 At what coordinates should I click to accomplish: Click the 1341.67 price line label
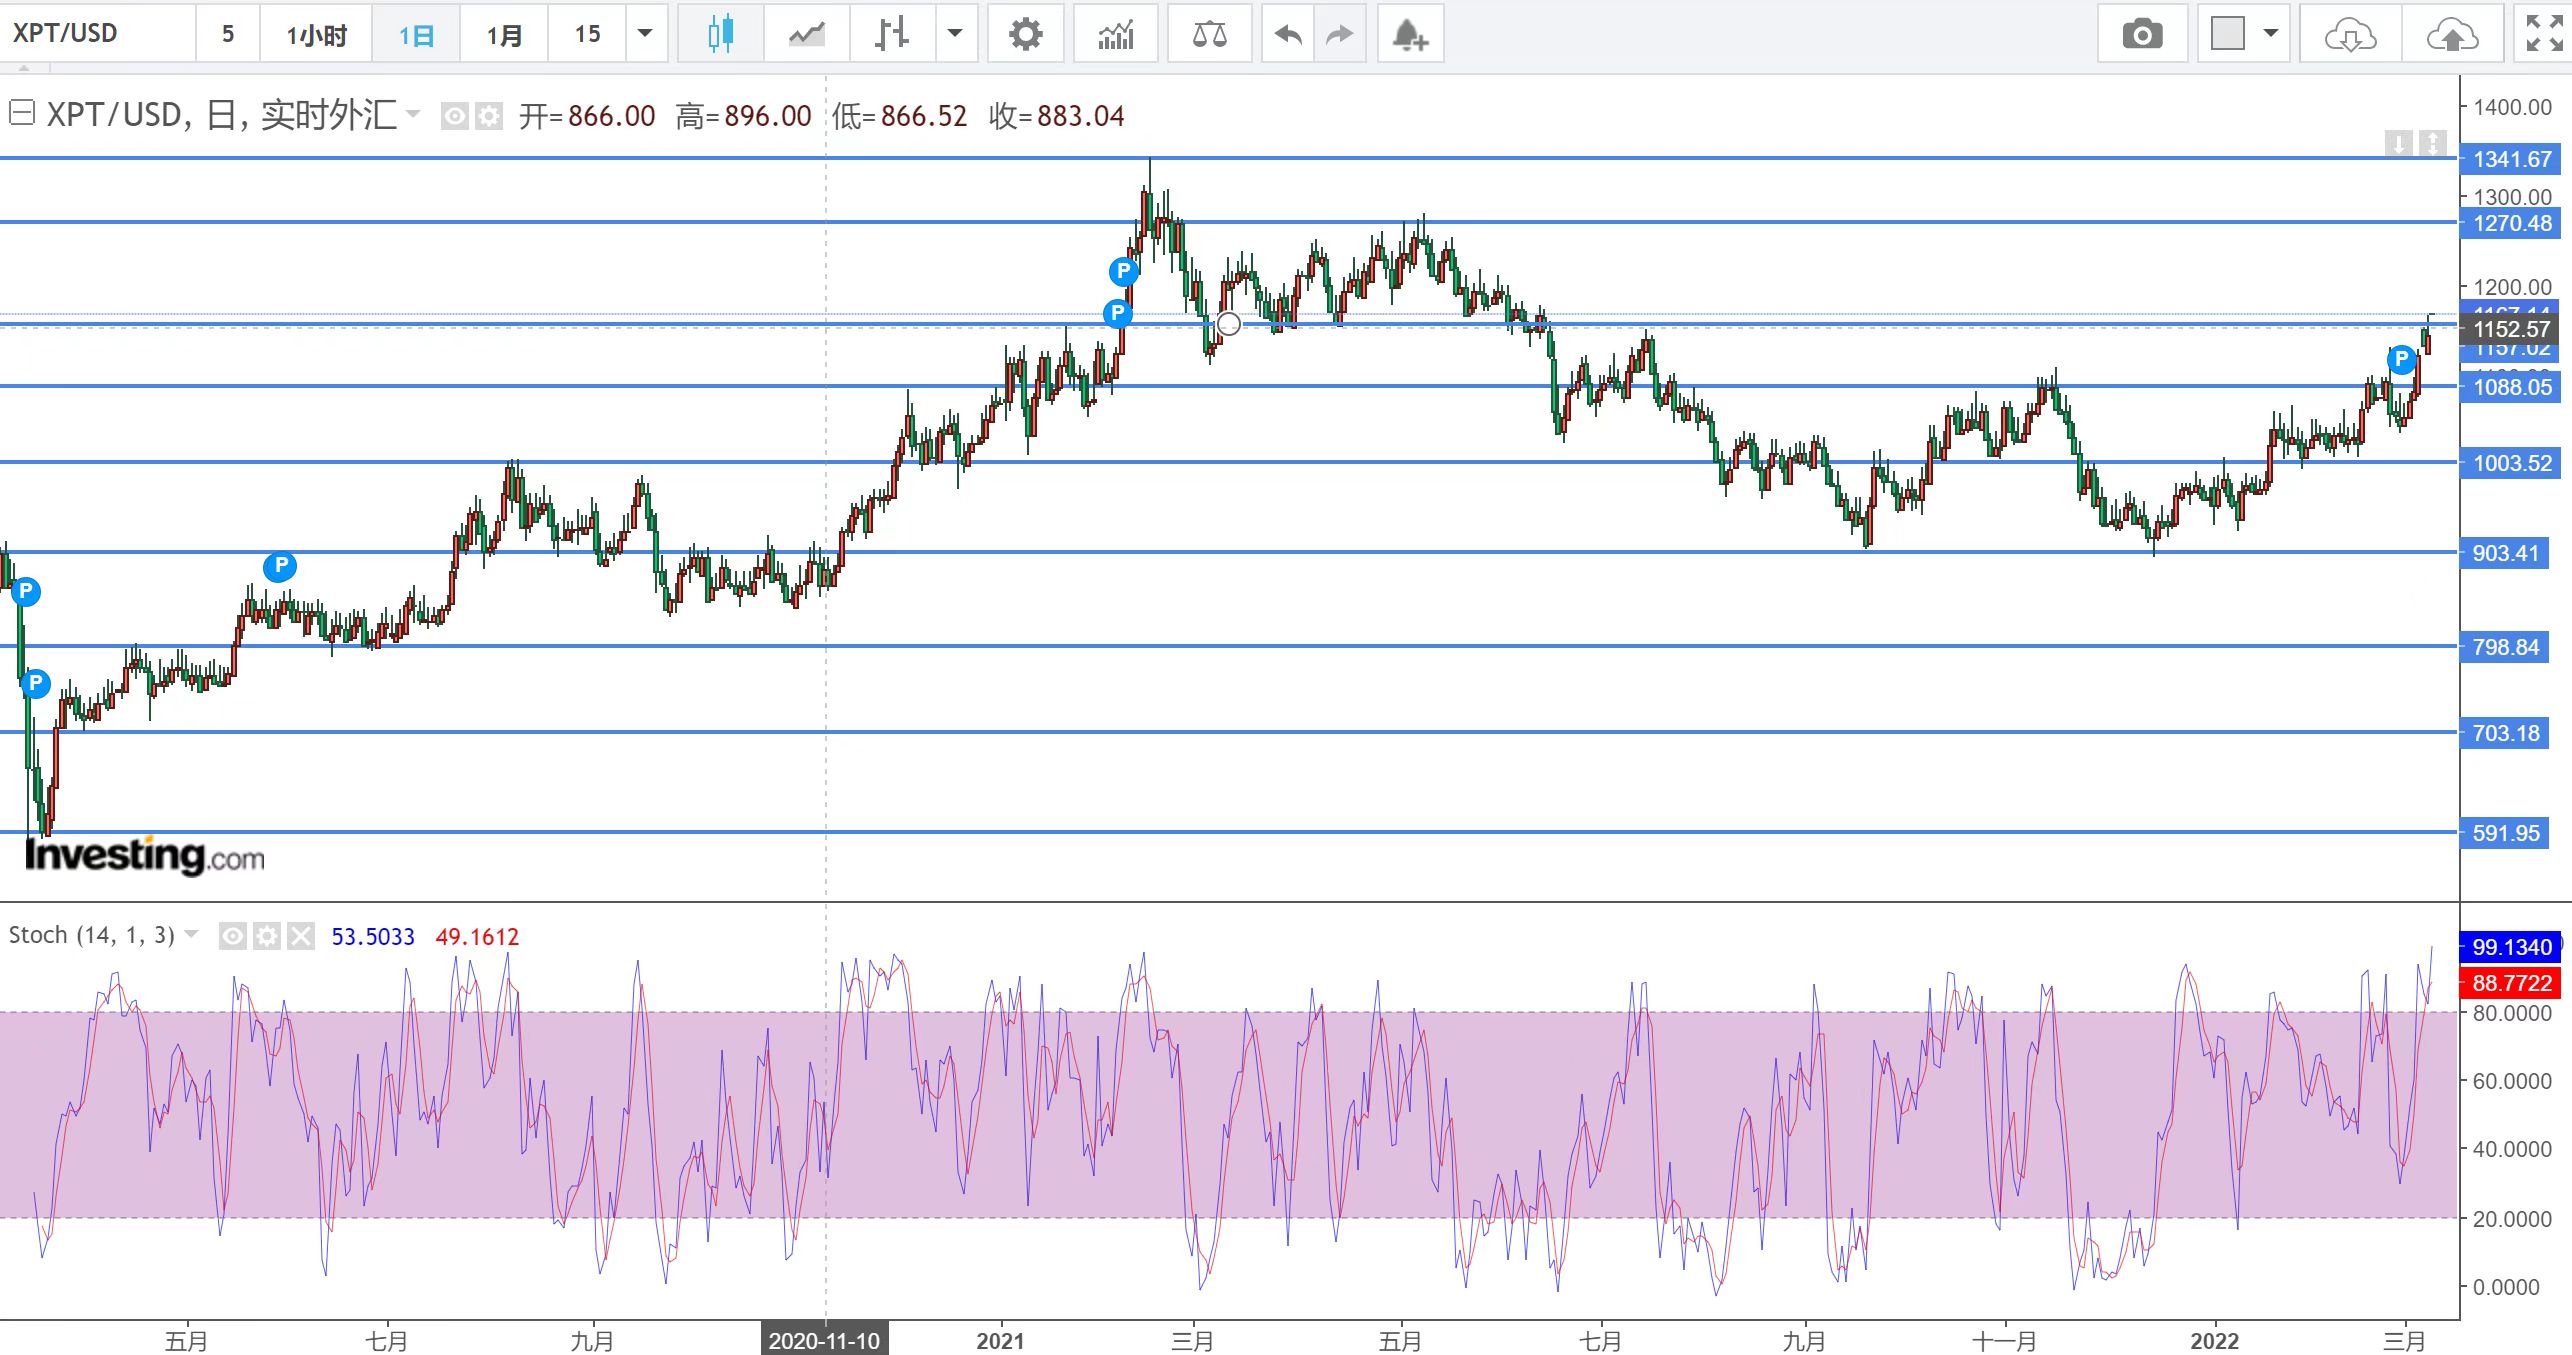pyautogui.click(x=2511, y=159)
